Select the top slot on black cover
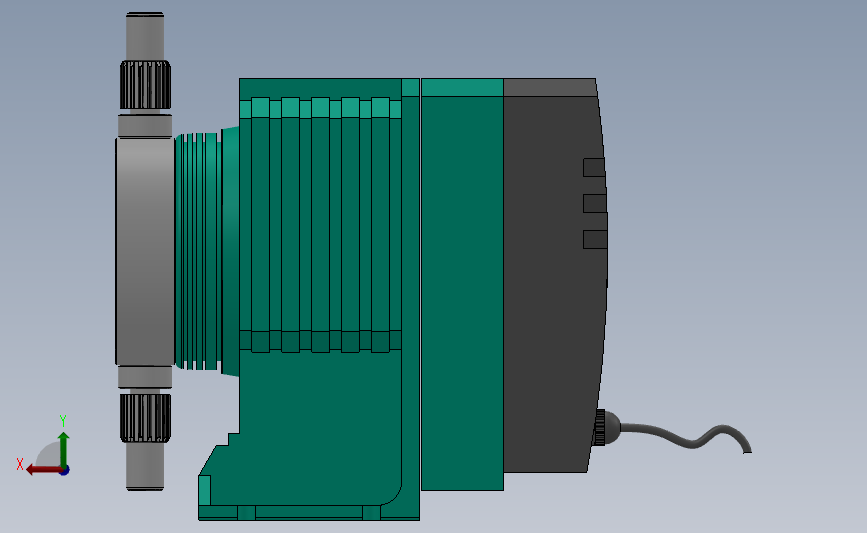The image size is (867, 533). [x=594, y=168]
